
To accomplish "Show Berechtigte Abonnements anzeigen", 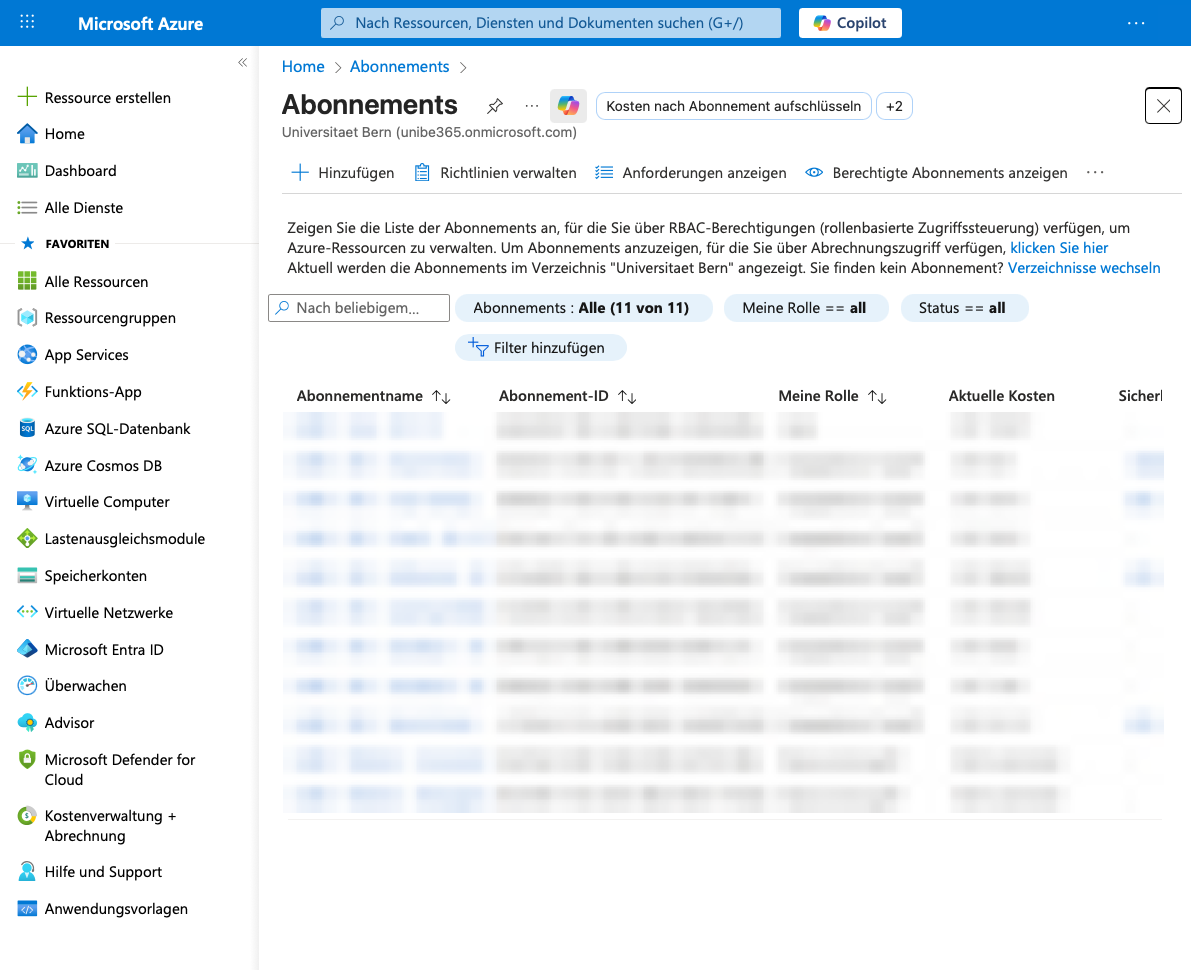I will pyautogui.click(x=937, y=173).
